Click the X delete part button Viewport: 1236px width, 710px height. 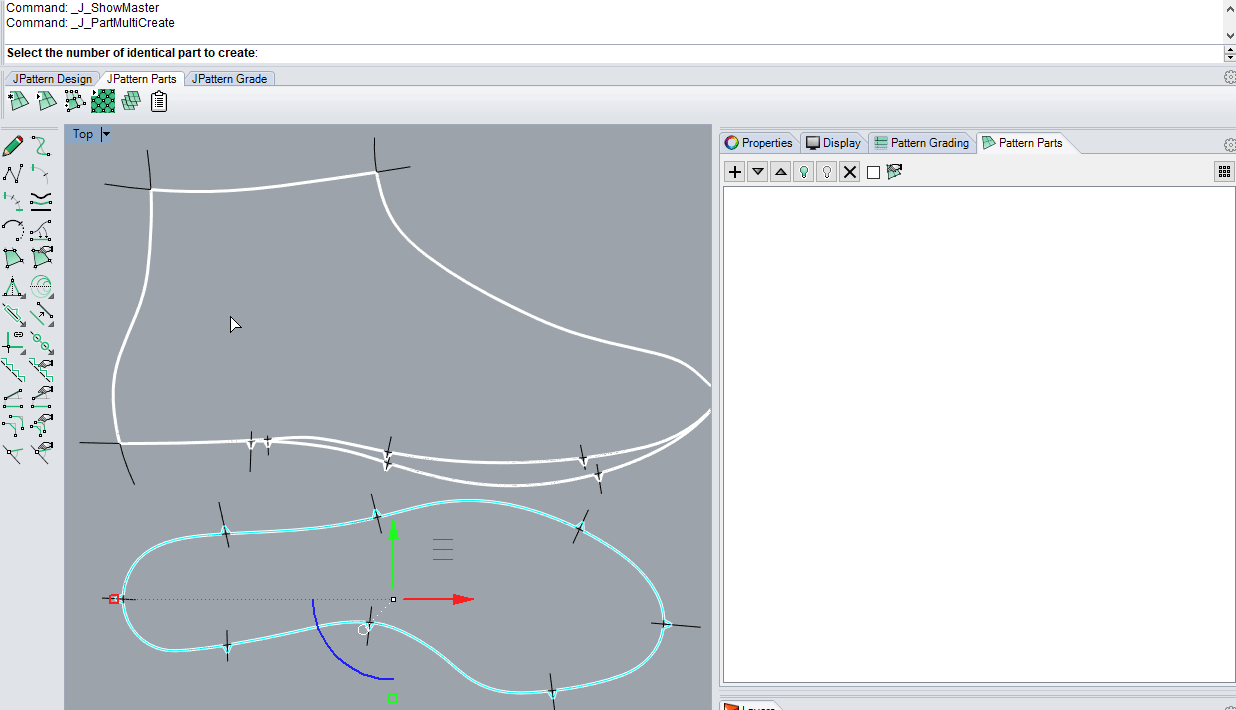pyautogui.click(x=850, y=172)
